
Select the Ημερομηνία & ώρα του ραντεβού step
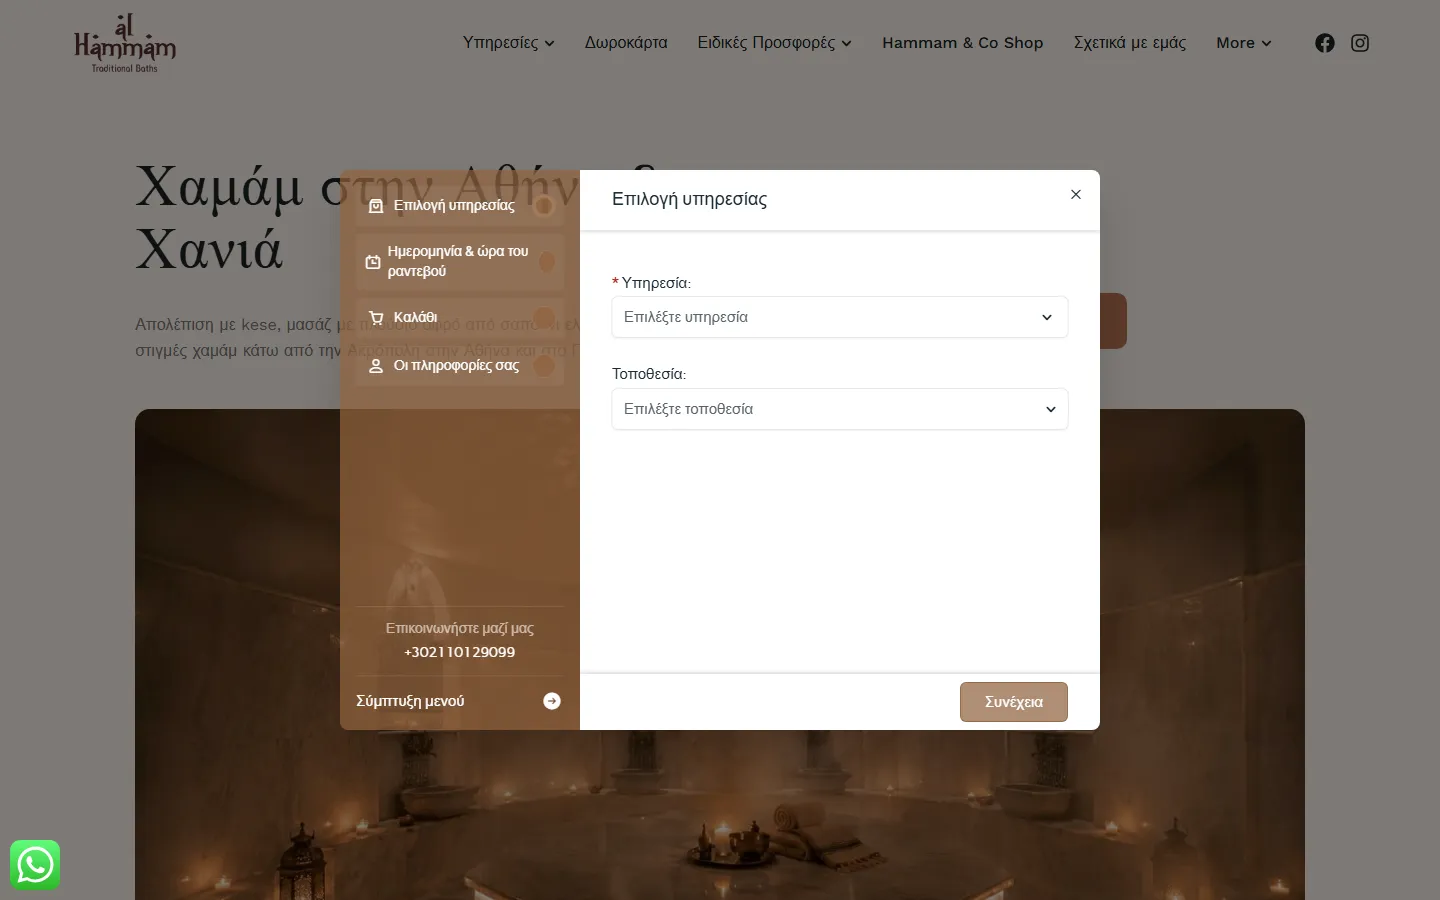click(x=460, y=262)
